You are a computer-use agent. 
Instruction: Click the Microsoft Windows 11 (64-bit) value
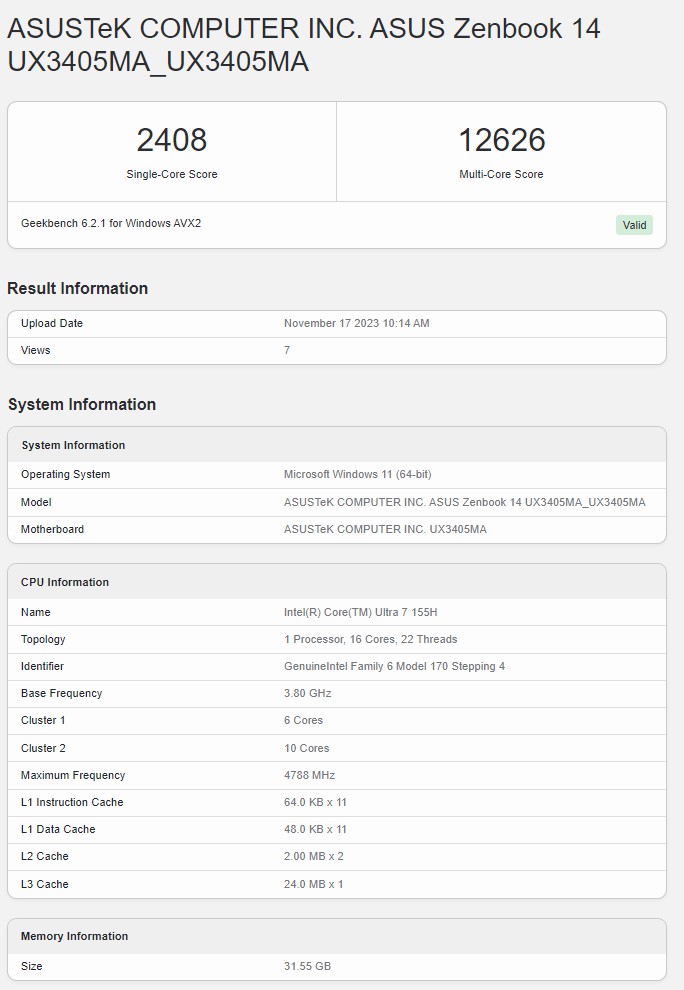pos(357,474)
